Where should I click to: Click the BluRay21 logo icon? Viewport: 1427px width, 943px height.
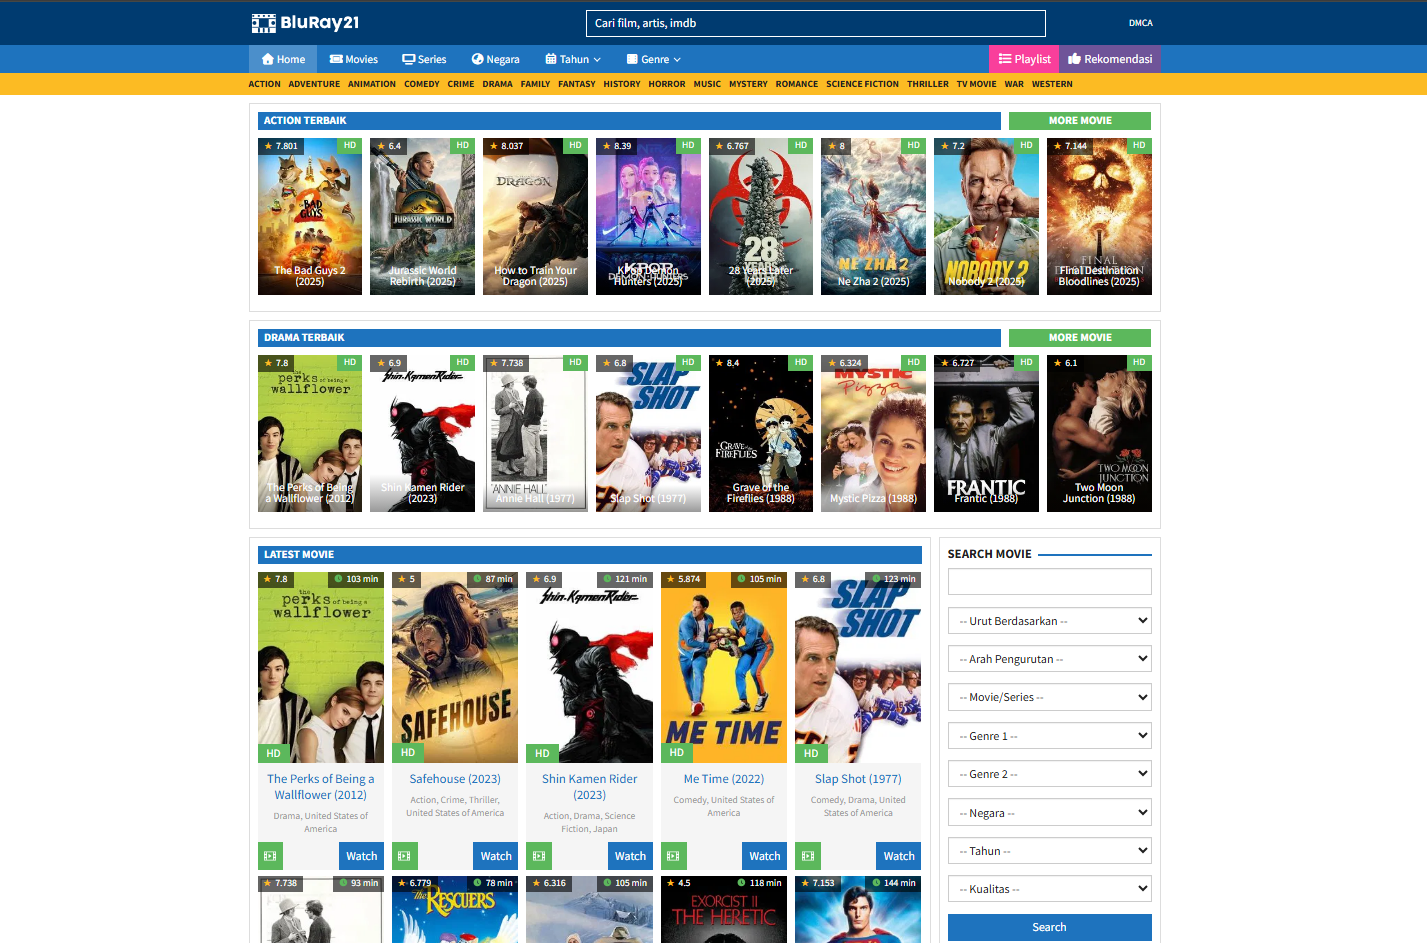(x=264, y=23)
